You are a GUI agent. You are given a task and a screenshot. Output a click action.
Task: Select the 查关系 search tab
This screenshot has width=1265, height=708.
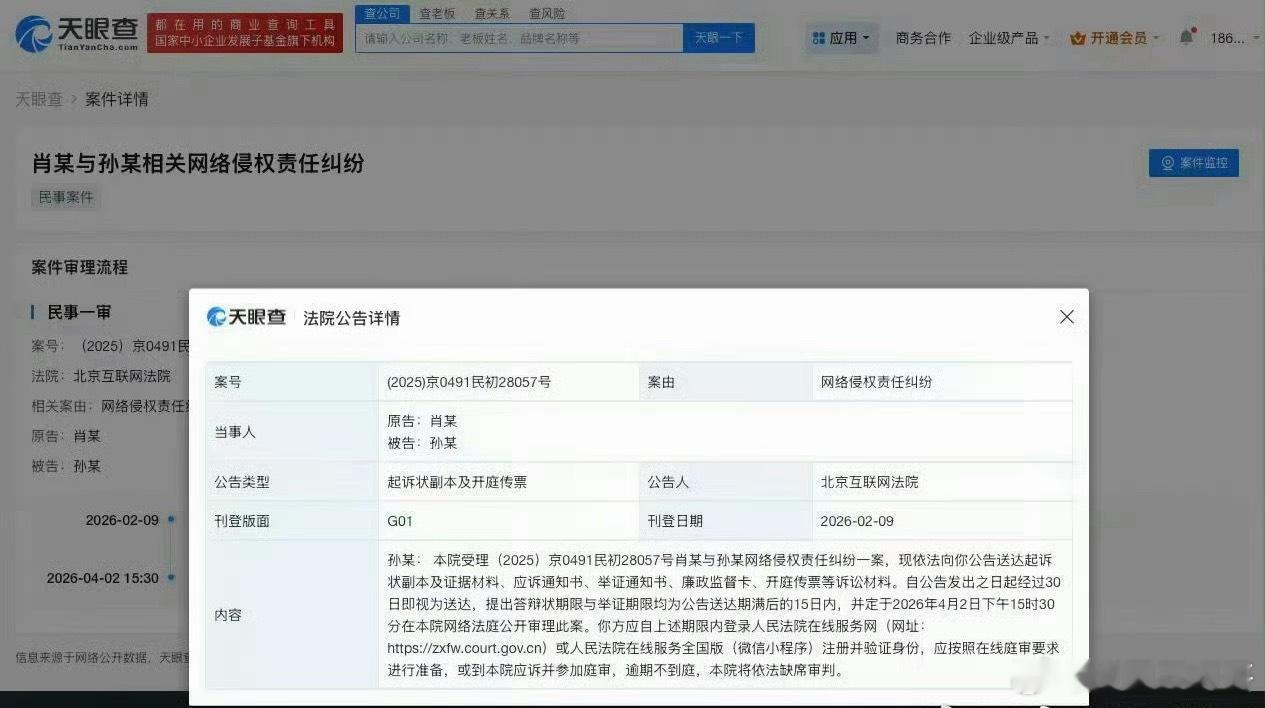tap(490, 13)
